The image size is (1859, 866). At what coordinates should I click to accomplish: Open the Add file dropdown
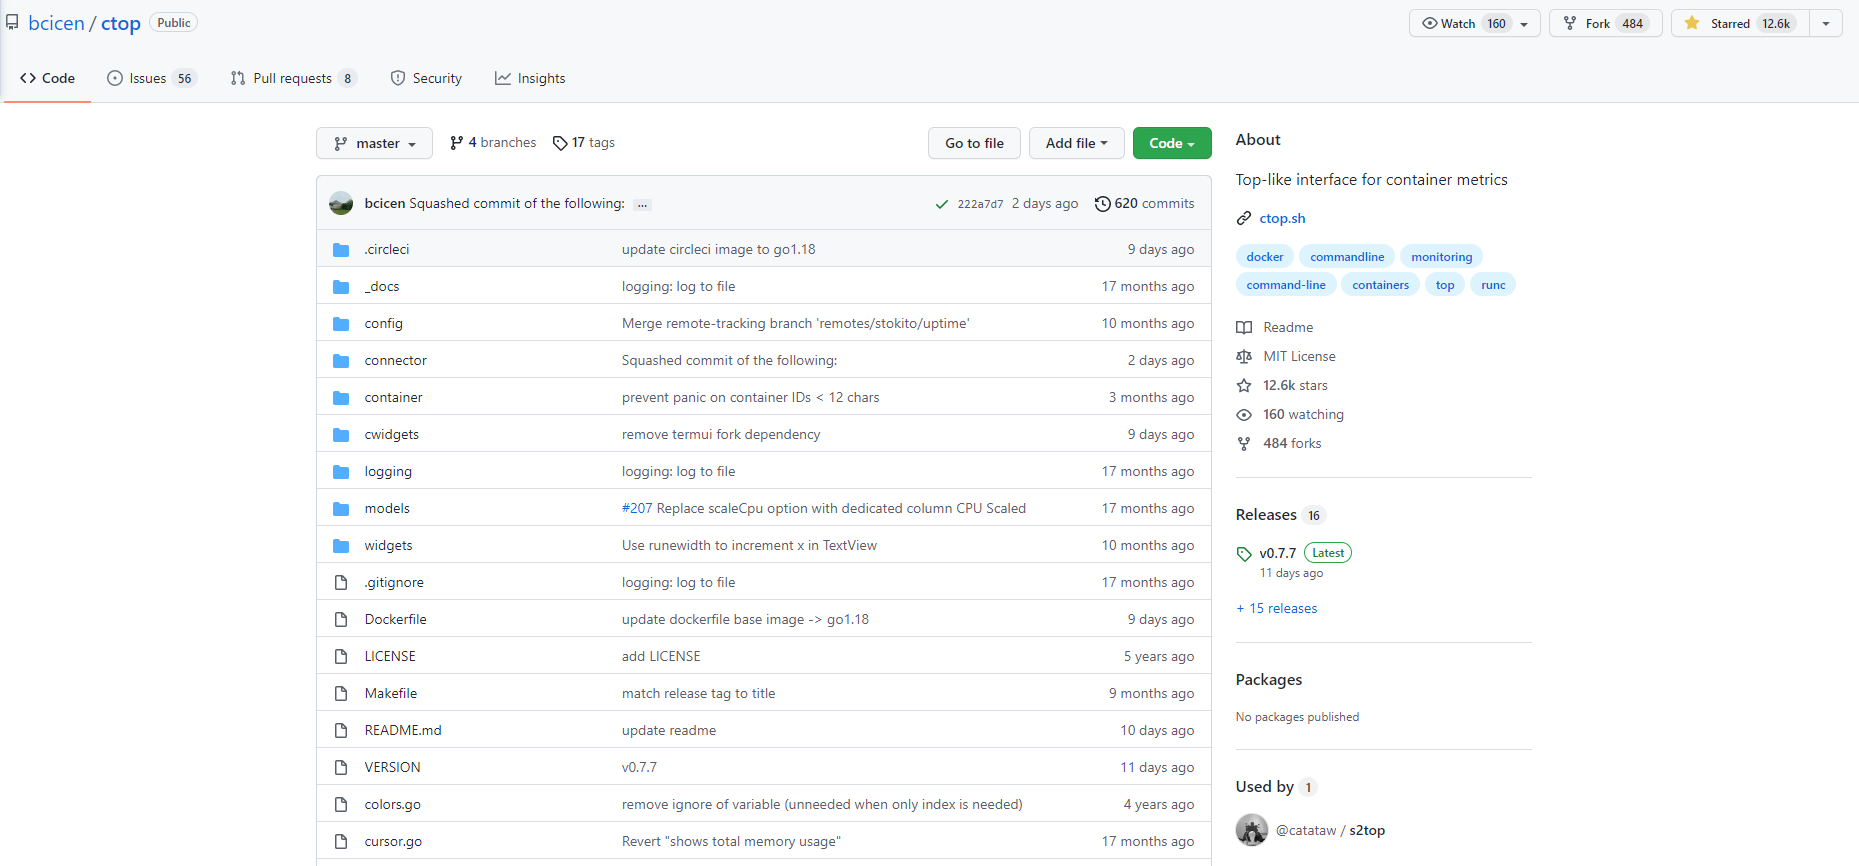point(1077,143)
